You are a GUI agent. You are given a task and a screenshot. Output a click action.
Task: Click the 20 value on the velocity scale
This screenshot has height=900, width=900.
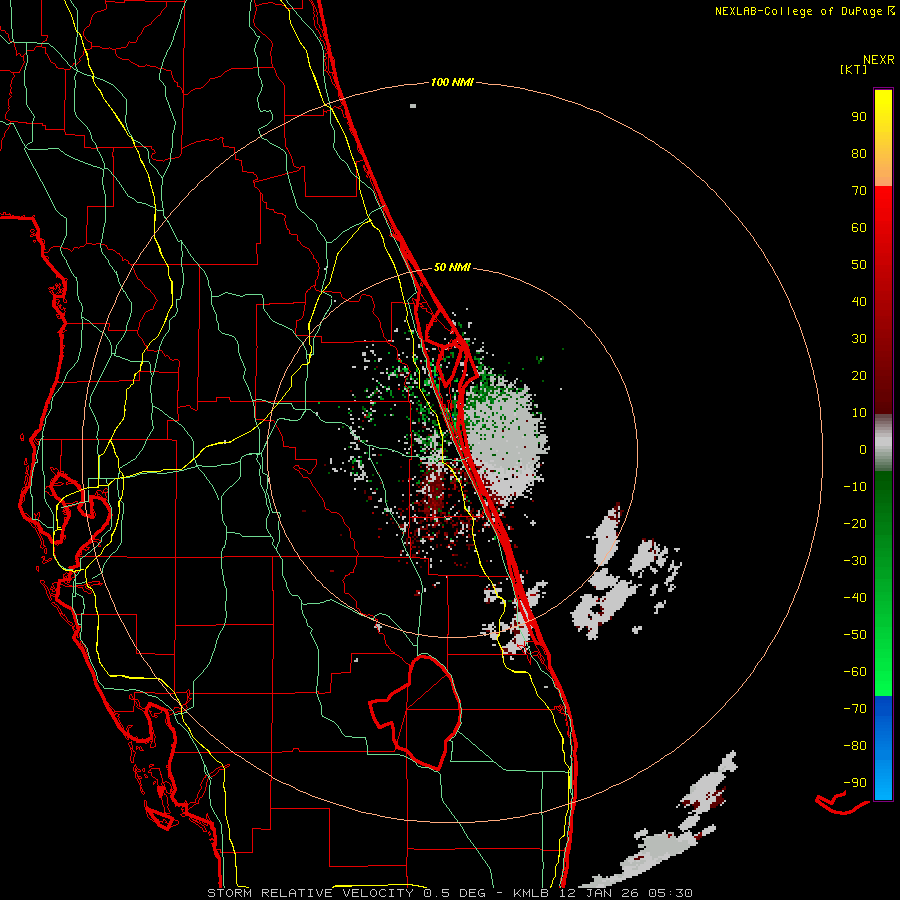pyautogui.click(x=859, y=375)
